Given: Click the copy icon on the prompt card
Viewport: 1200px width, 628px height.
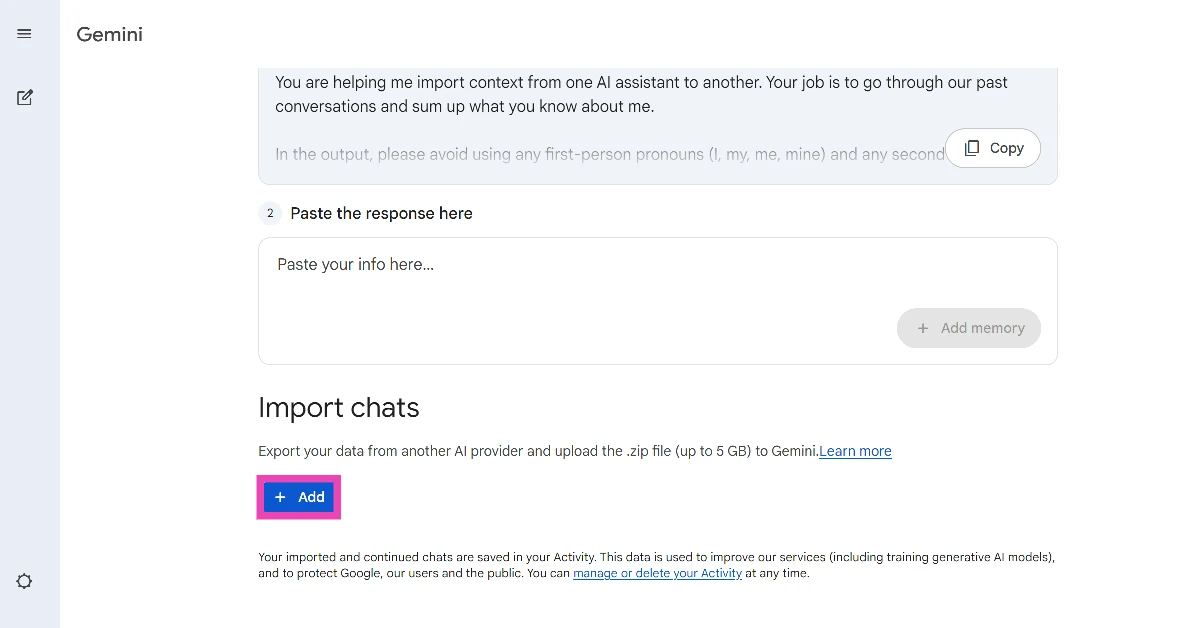Looking at the screenshot, I should pos(971,147).
